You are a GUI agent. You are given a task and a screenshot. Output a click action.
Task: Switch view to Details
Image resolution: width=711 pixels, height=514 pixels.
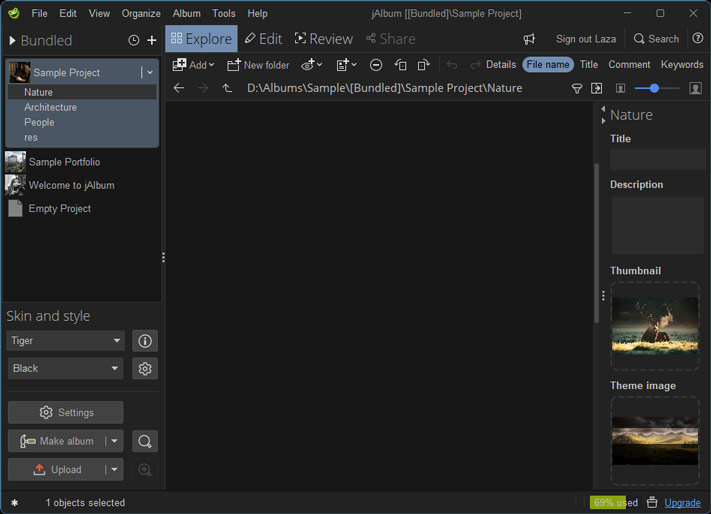[x=501, y=65]
